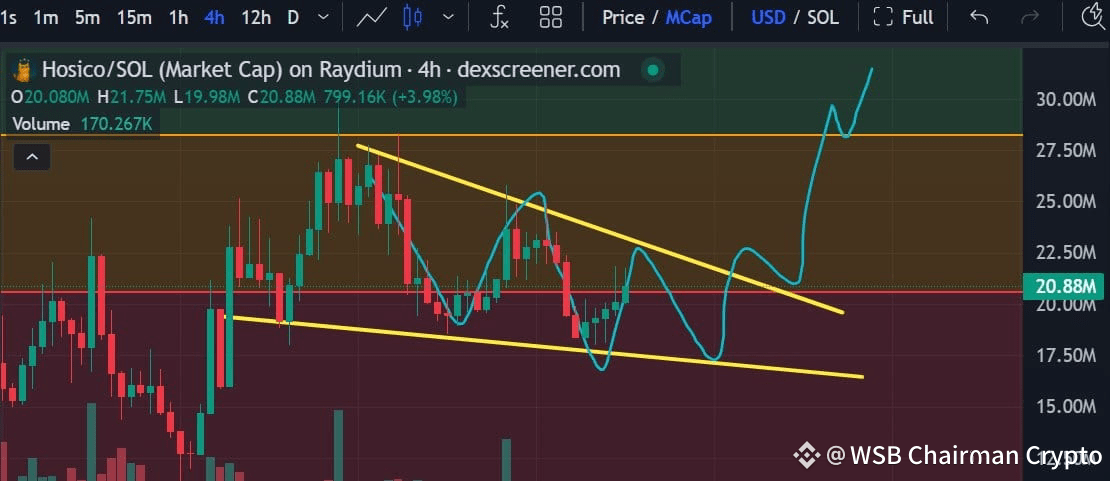Viewport: 1110px width, 481px height.
Task: Select the 5m timeframe
Action: 88,18
